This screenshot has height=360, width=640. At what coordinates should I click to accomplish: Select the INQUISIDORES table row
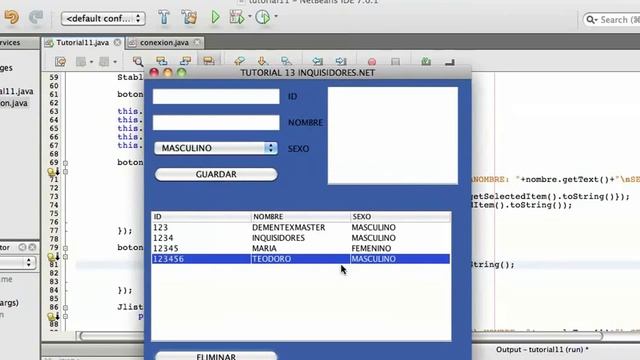pos(301,238)
